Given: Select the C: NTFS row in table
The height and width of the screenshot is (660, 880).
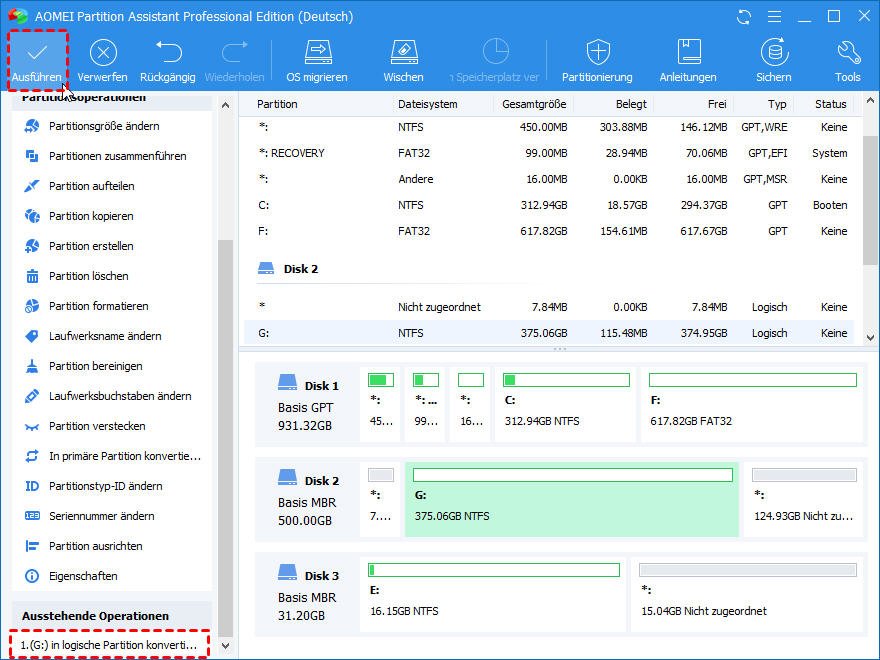Looking at the screenshot, I should (550, 205).
